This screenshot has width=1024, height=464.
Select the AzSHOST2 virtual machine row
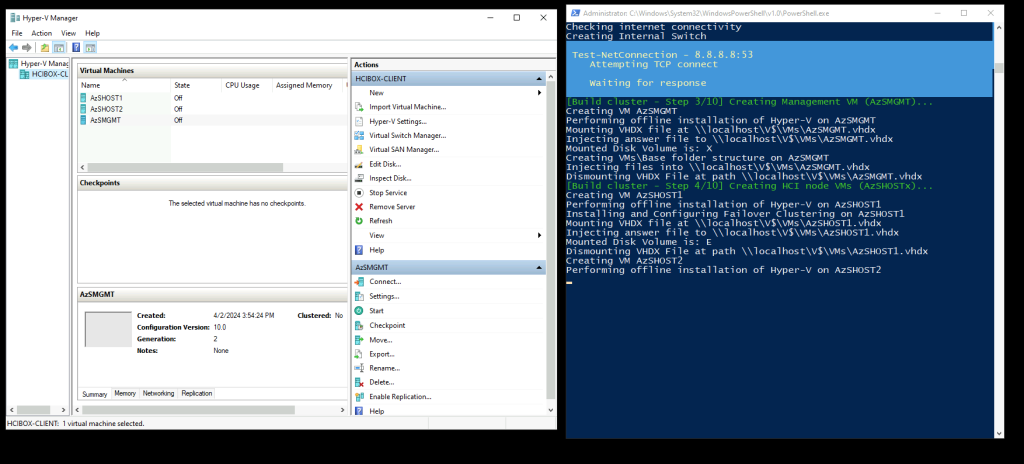[x=212, y=109]
